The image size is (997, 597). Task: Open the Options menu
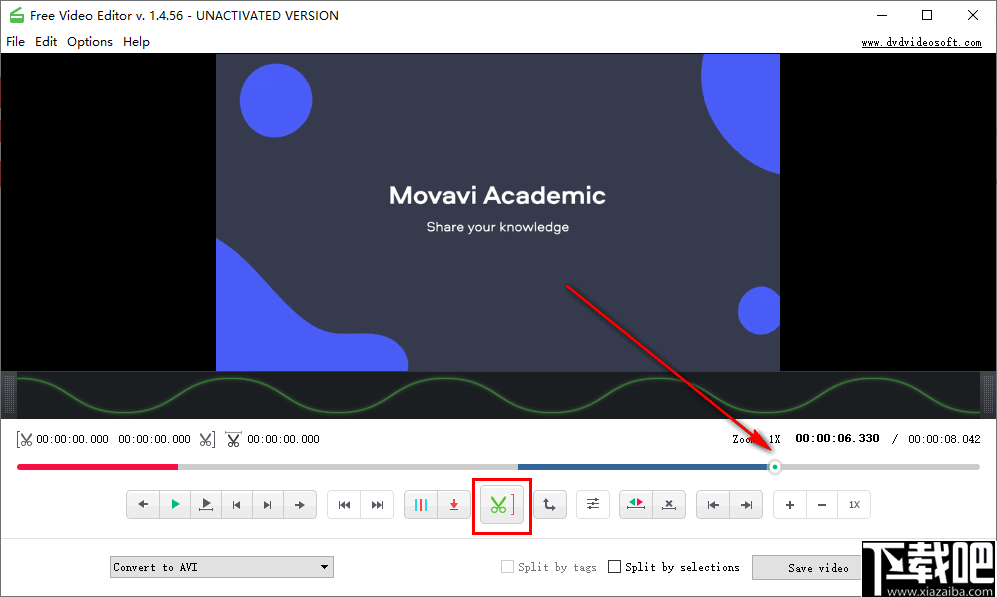tap(90, 41)
